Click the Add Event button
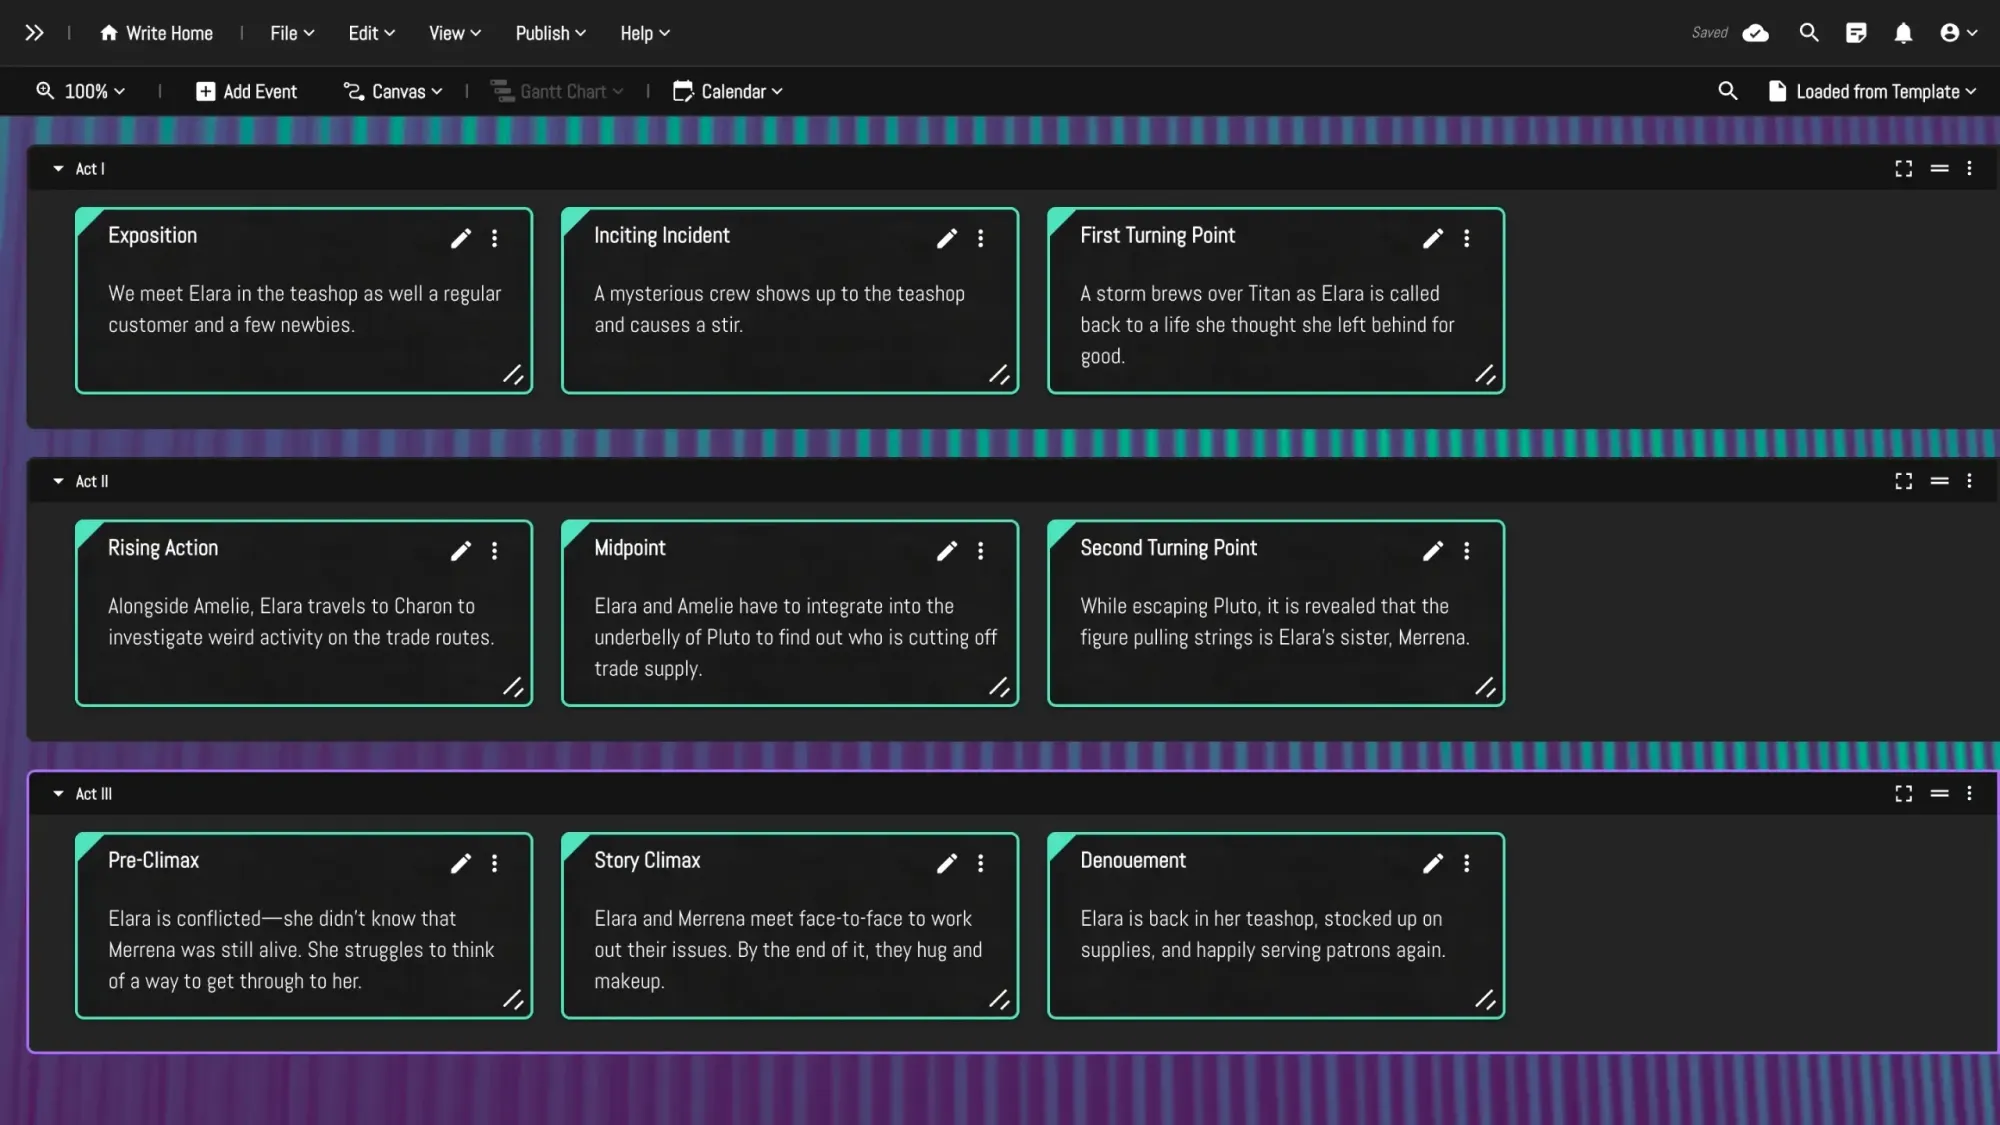Screen dimensions: 2000x1125 coord(246,91)
